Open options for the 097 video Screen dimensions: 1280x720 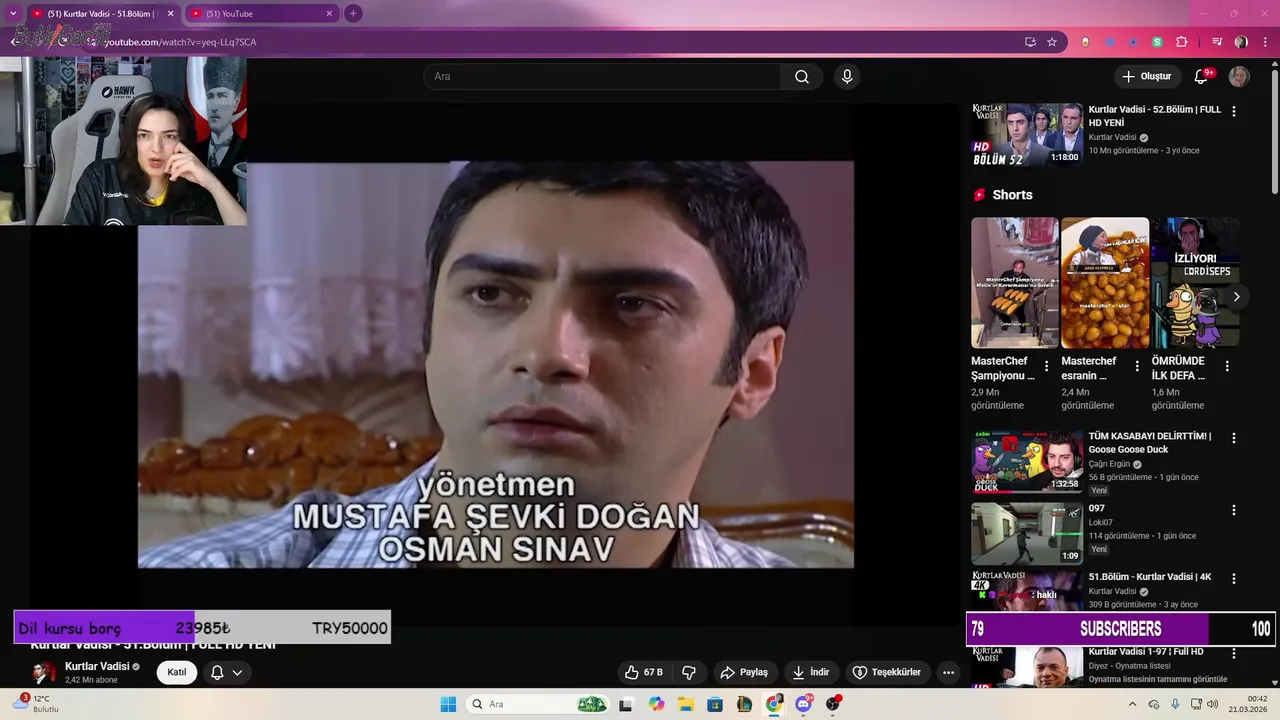point(1233,510)
